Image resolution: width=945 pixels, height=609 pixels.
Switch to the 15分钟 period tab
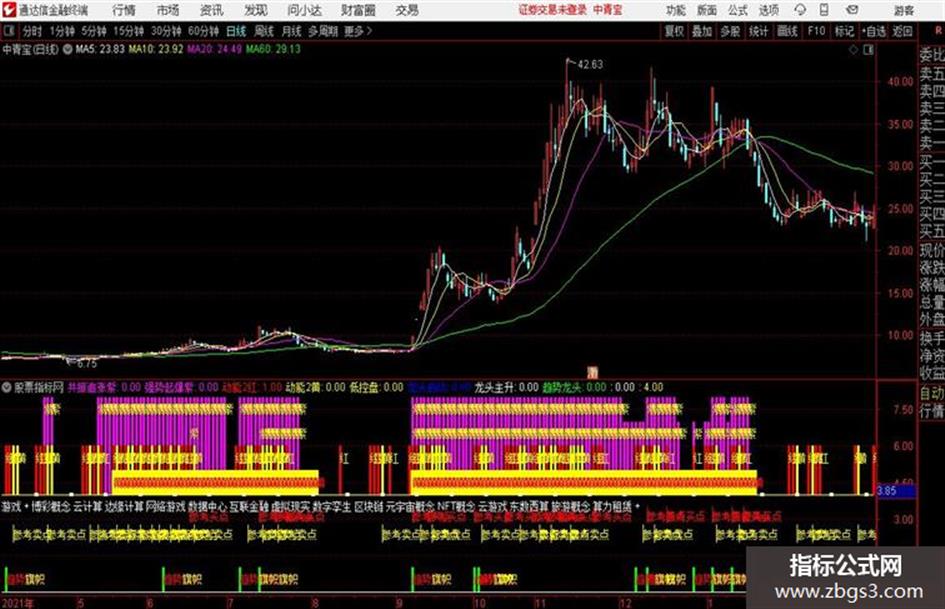128,31
